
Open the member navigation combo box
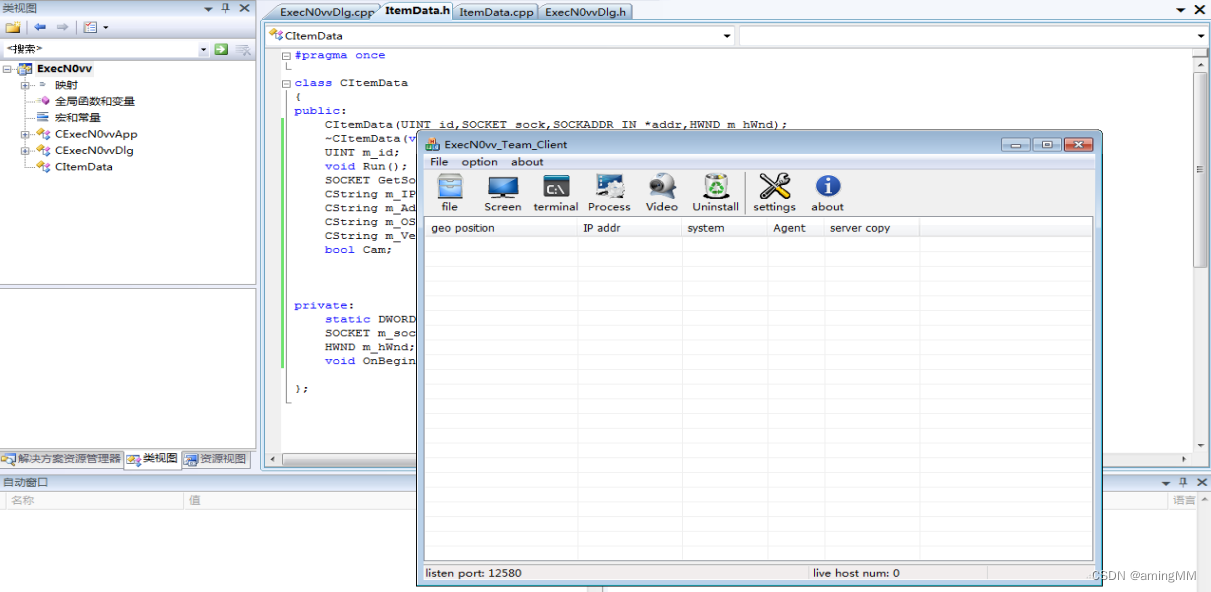(974, 36)
